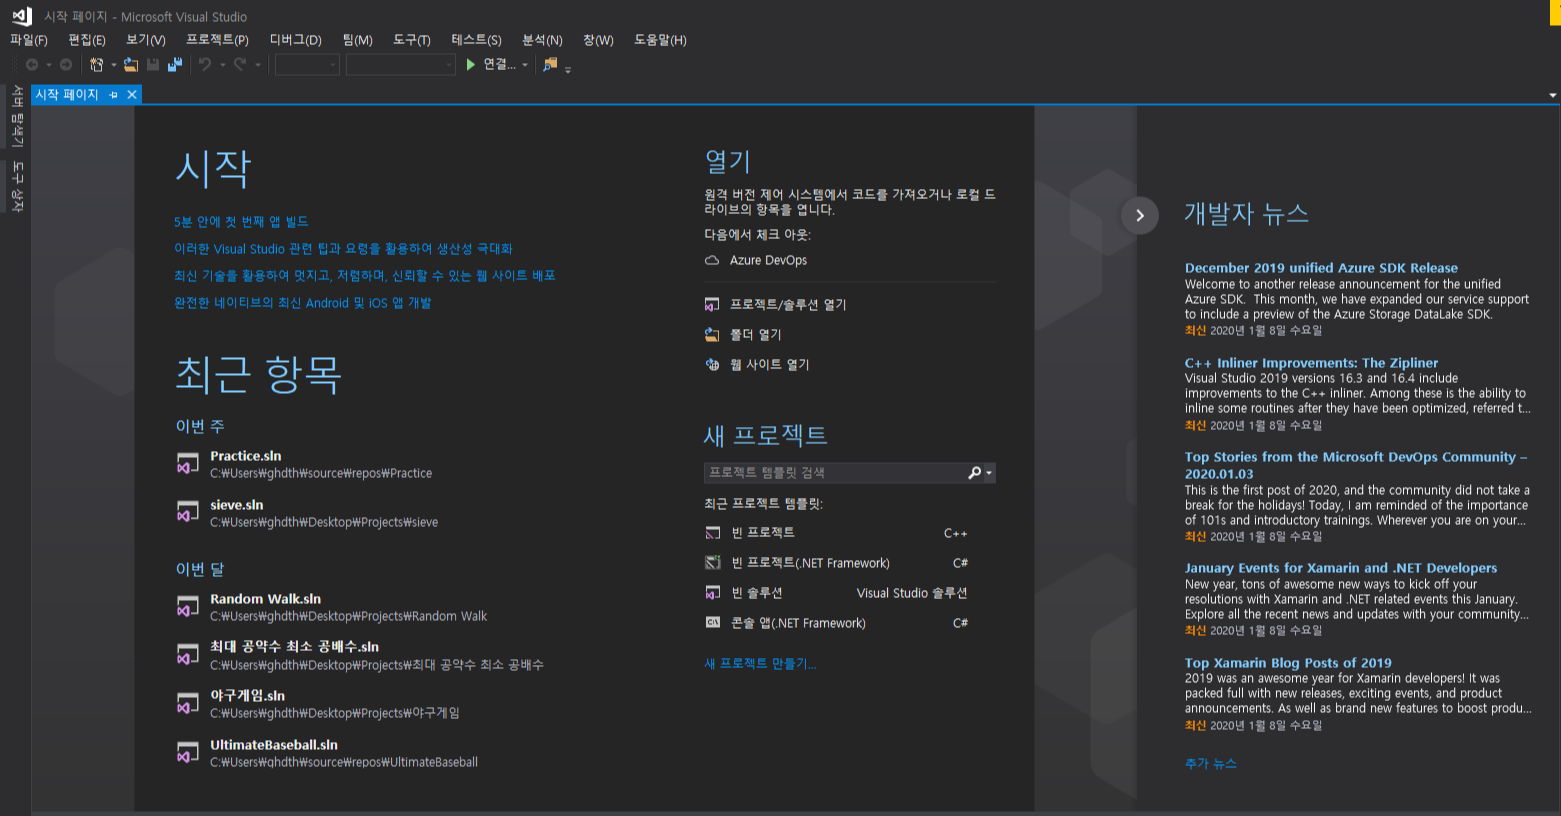
Task: Click the Open File toolbar icon
Action: point(131,65)
